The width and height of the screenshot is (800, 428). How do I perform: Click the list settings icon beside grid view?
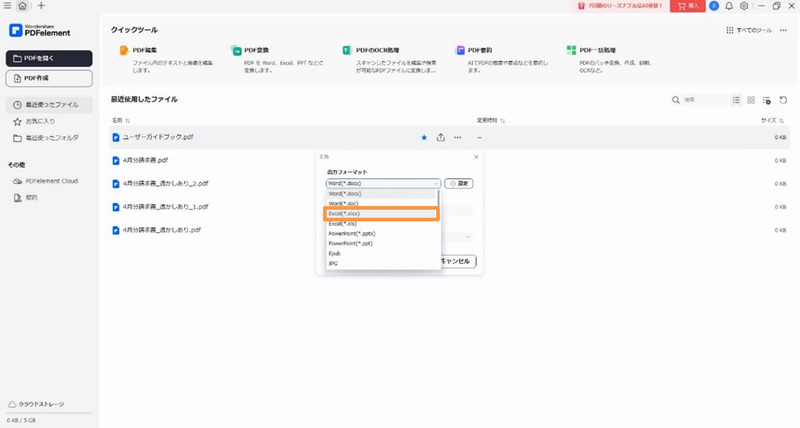[x=766, y=100]
